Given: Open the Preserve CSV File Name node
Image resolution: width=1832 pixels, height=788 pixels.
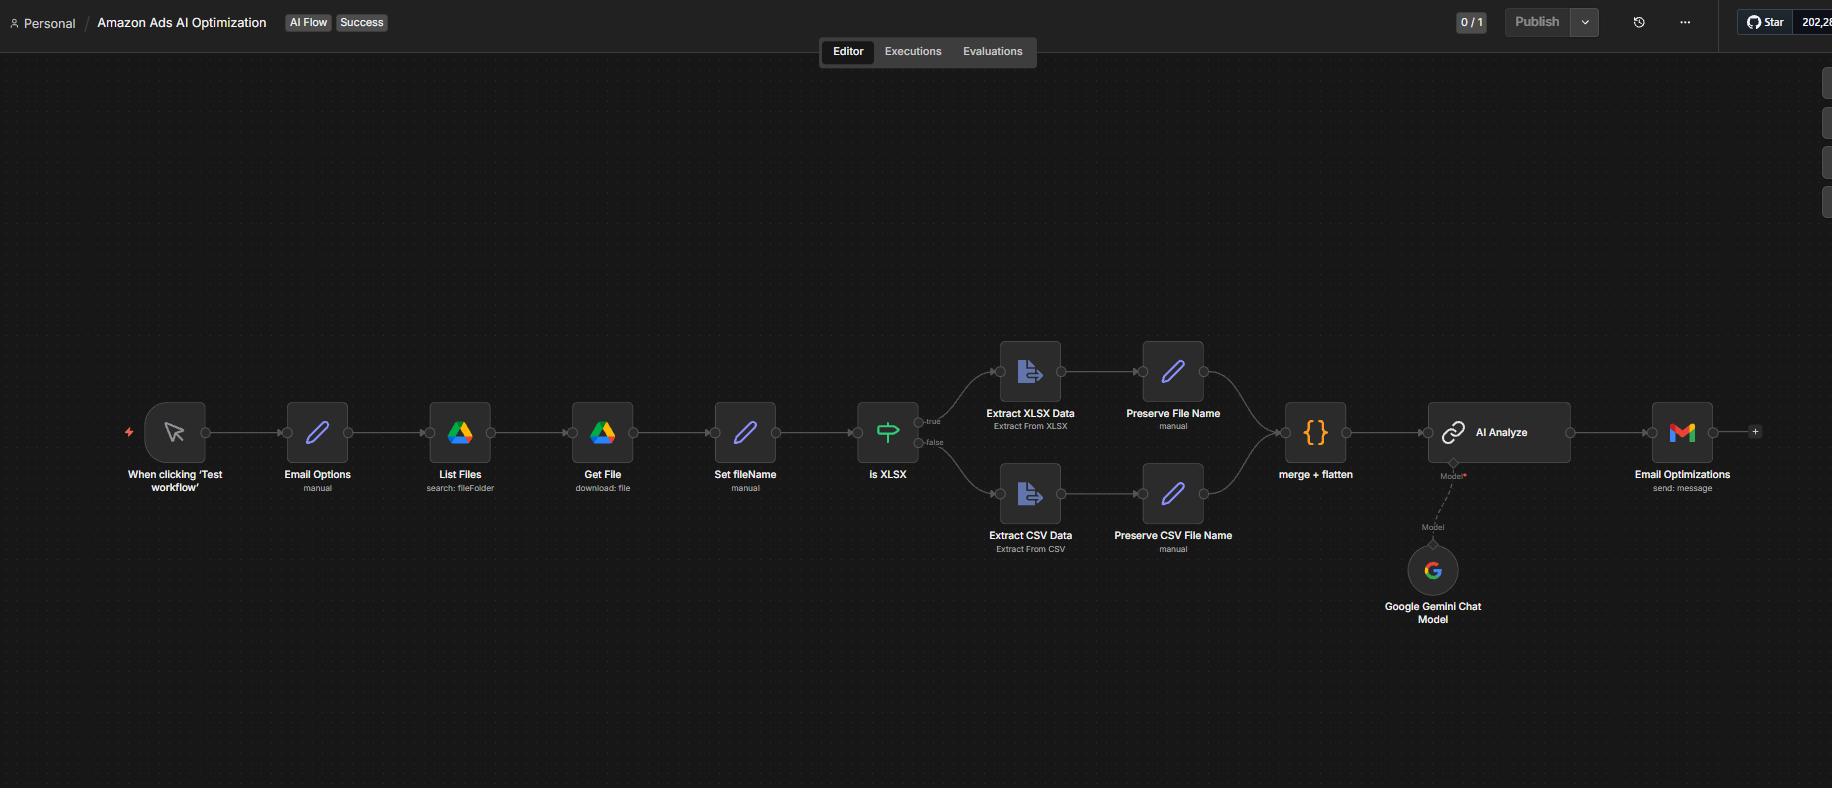Looking at the screenshot, I should (1173, 493).
